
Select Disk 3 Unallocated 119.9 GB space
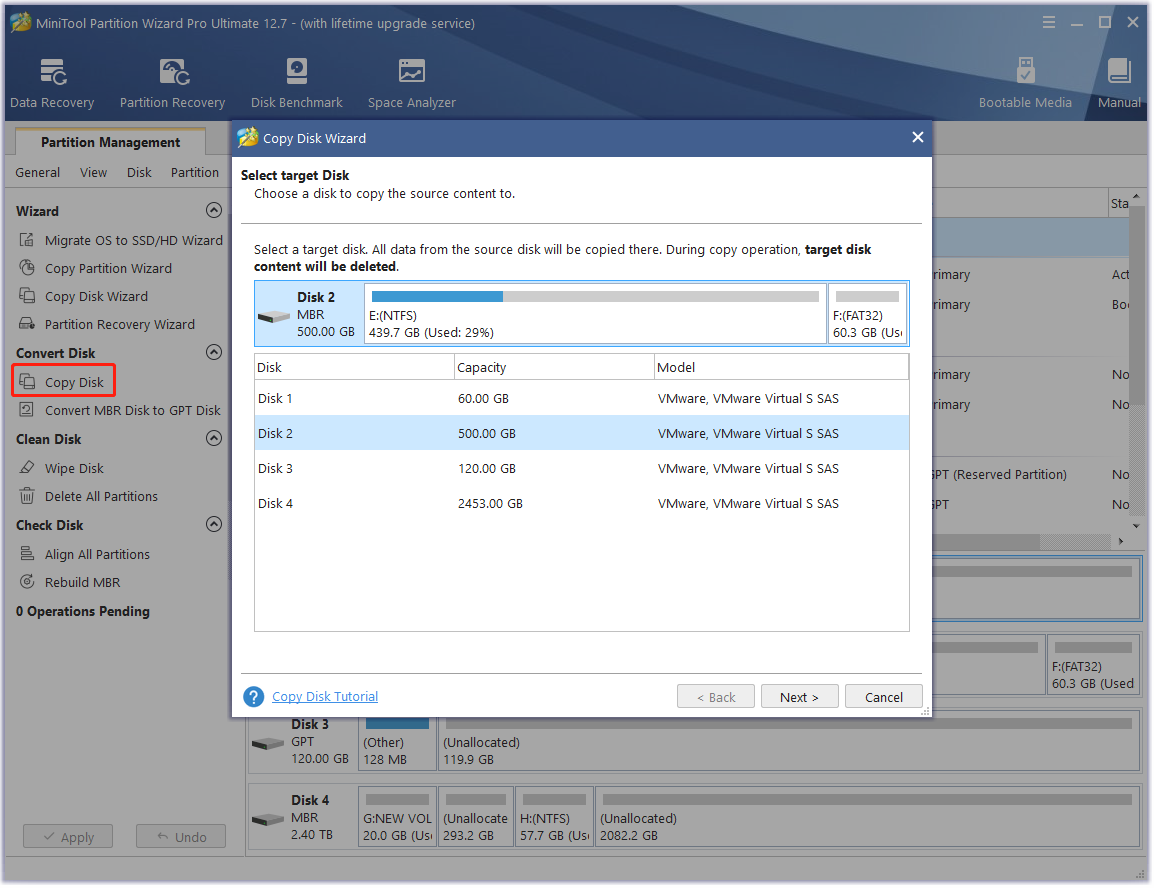click(x=789, y=742)
